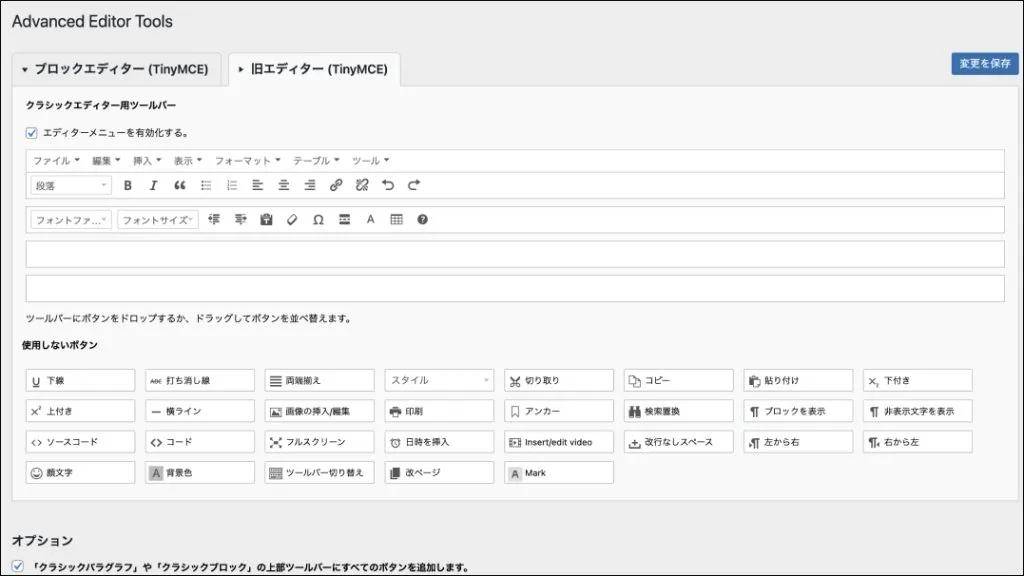Click the bulleted list icon
1024x576 pixels.
pos(206,185)
